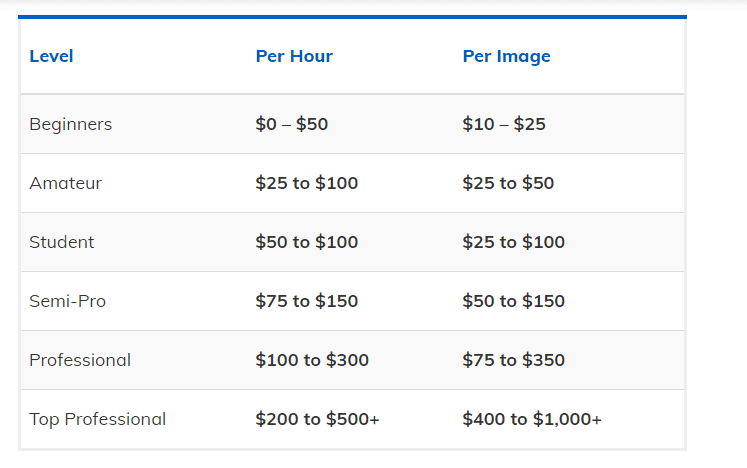Click the Per Hour column header

(294, 56)
